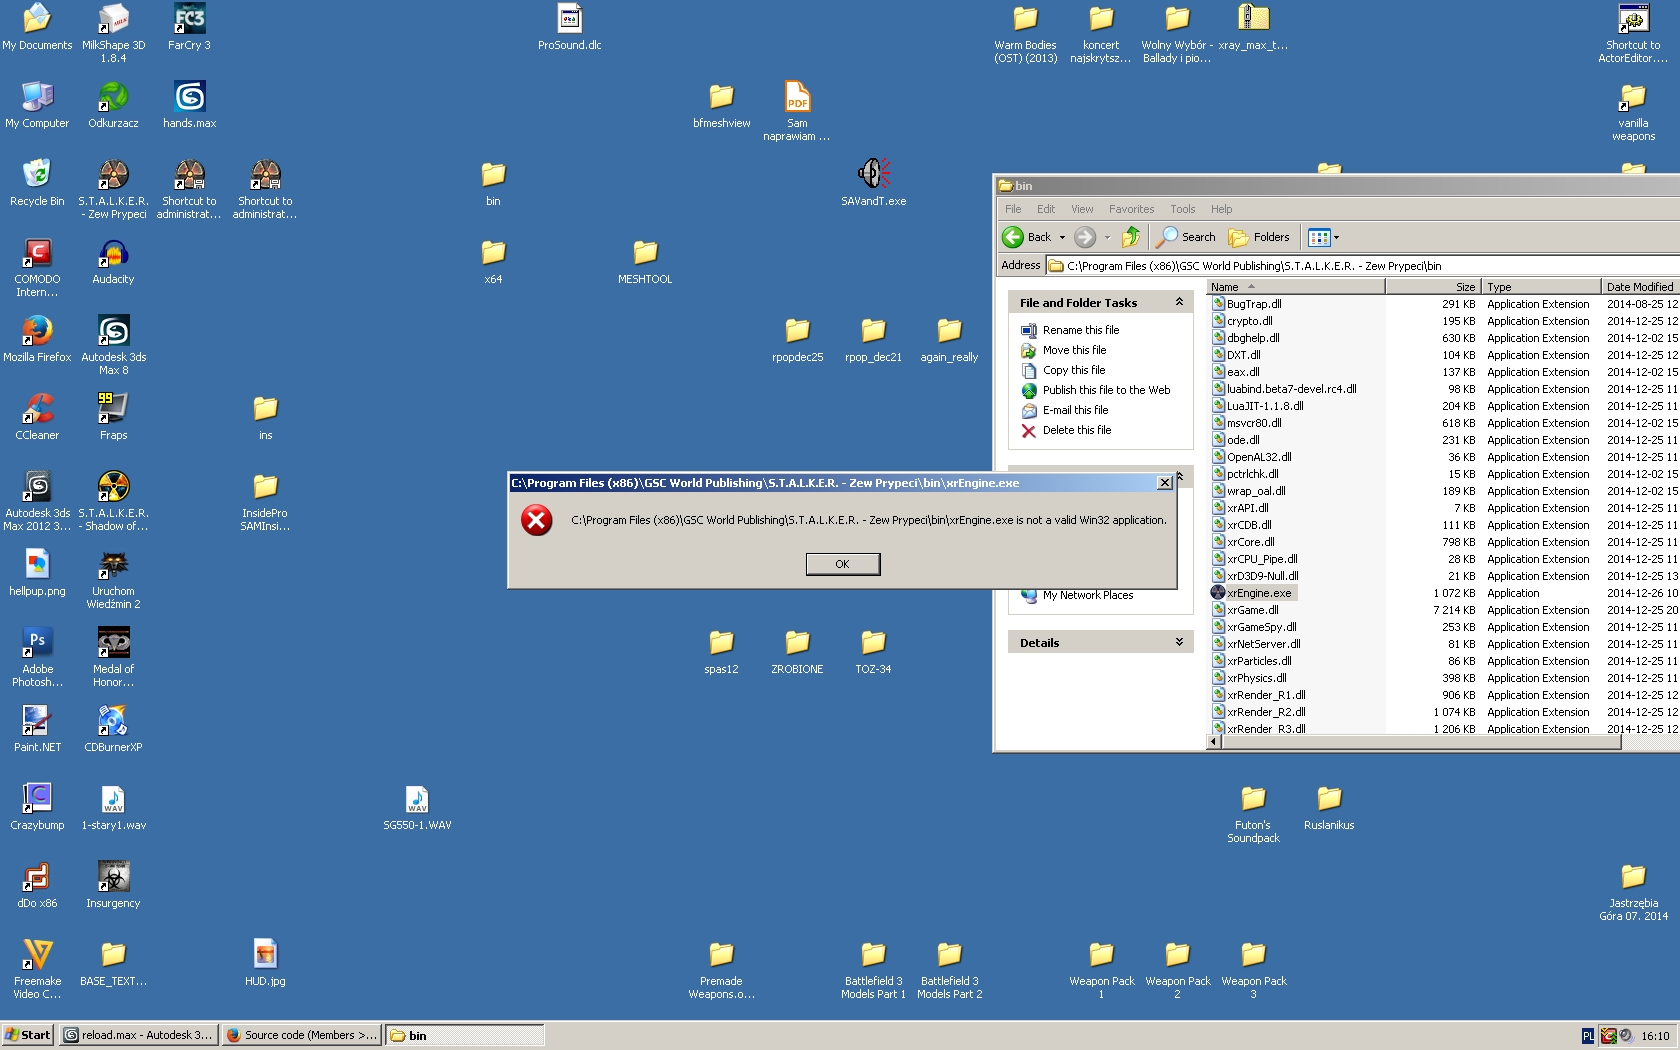Close the xrEngine.exe error dialog

click(x=1164, y=483)
